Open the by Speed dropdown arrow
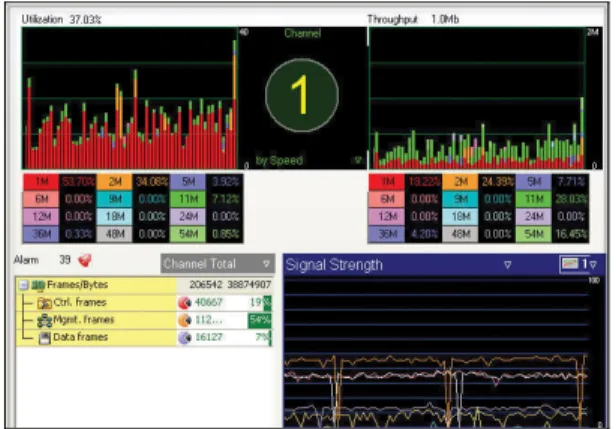 (358, 160)
